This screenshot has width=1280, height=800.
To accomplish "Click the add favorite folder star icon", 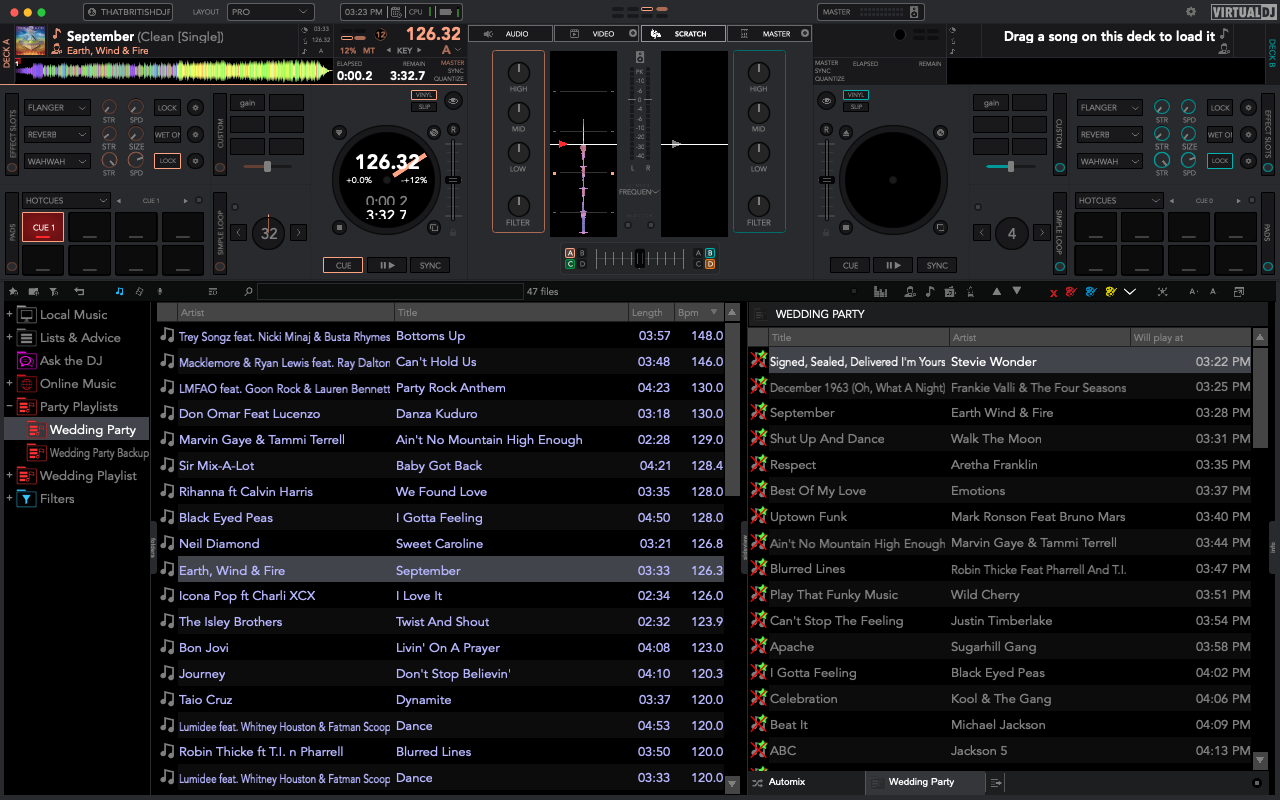I will click(13, 291).
